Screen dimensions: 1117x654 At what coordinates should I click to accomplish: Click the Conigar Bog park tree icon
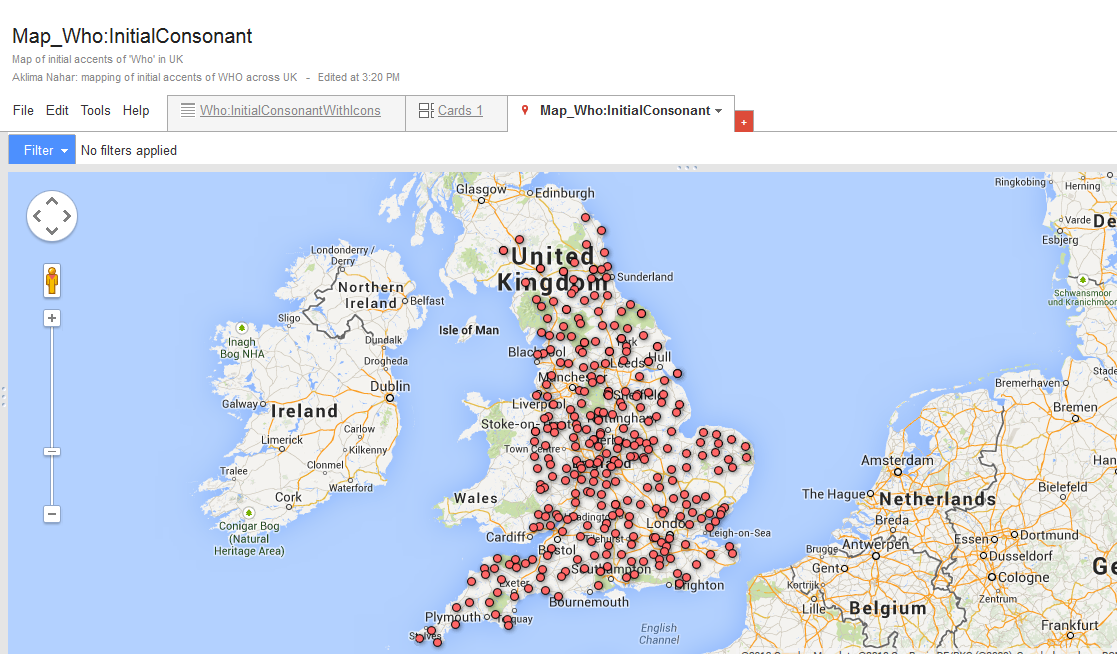coord(249,512)
